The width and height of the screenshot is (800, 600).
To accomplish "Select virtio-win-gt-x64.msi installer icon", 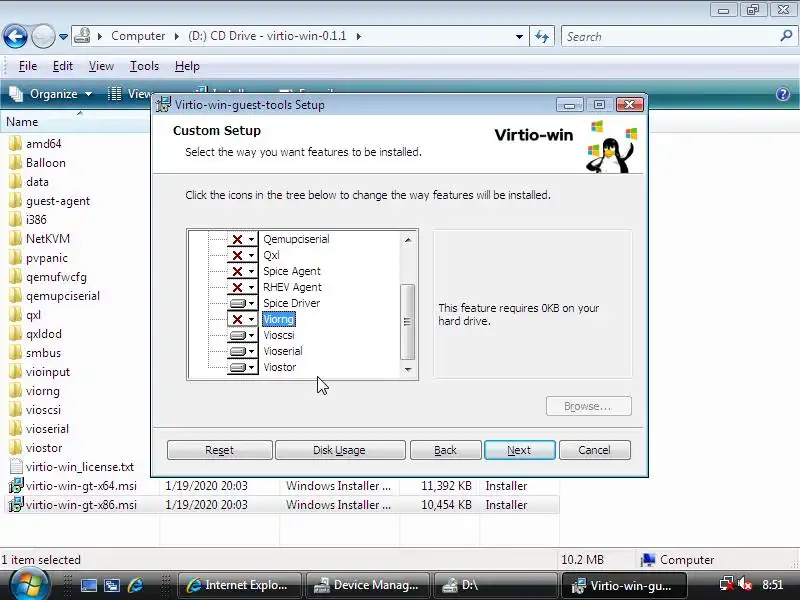I will 16,486.
